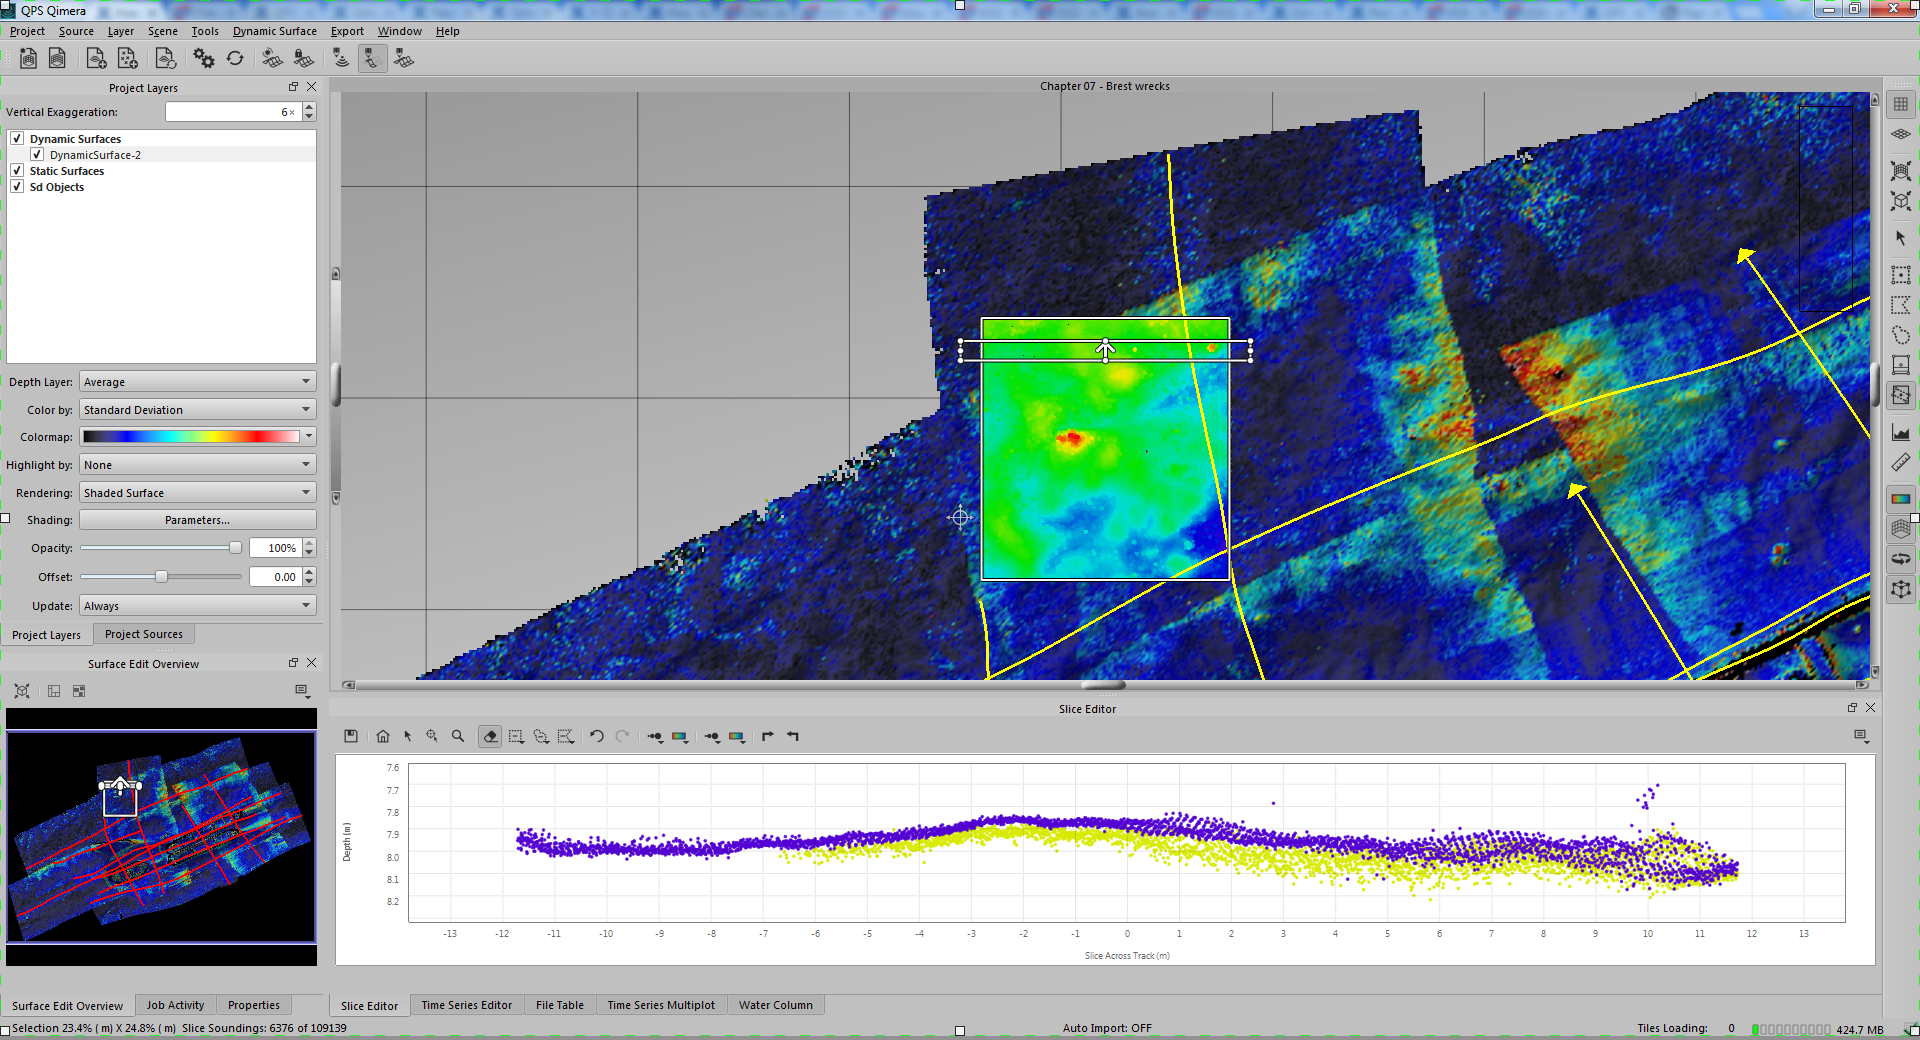This screenshot has height=1040, width=1920.
Task: Click the profile graph icon in right sidebar
Action: pyautogui.click(x=1901, y=432)
